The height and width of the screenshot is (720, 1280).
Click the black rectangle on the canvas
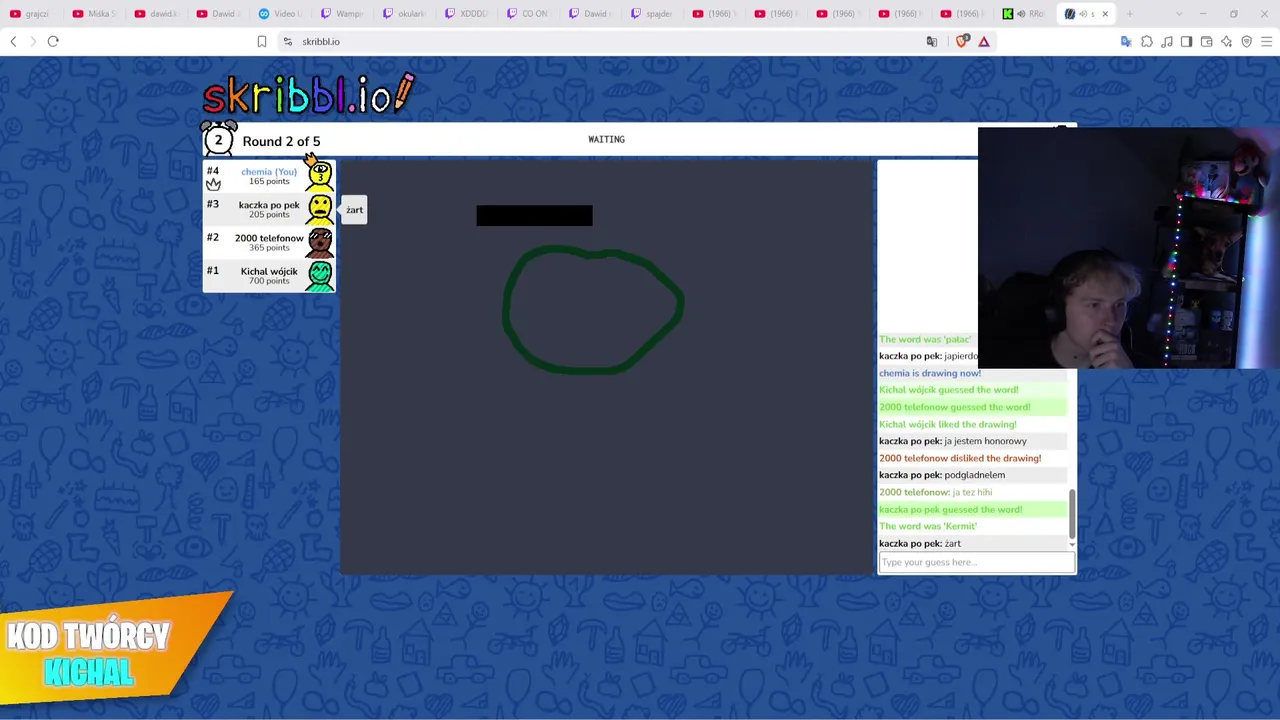(534, 215)
